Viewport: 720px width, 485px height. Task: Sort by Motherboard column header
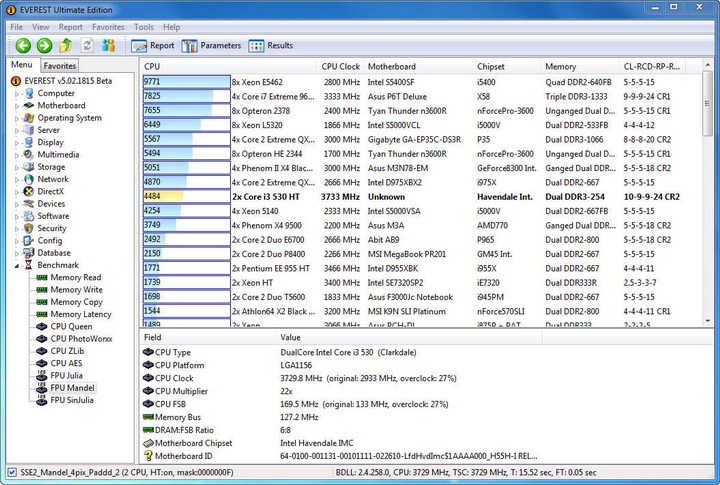click(418, 67)
